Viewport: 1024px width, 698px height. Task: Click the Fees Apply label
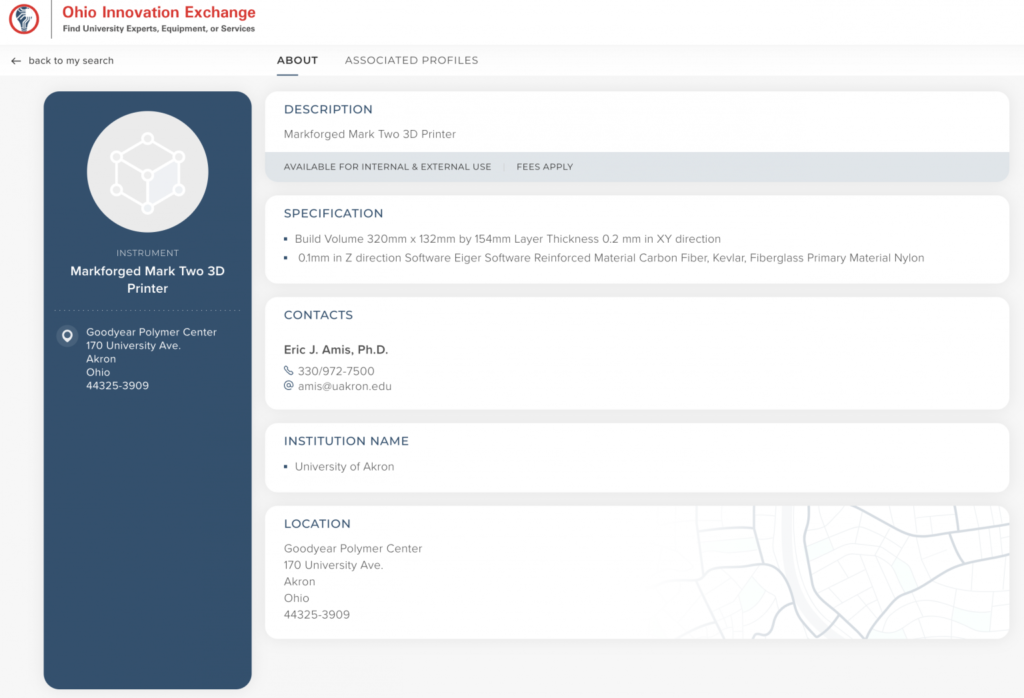544,167
